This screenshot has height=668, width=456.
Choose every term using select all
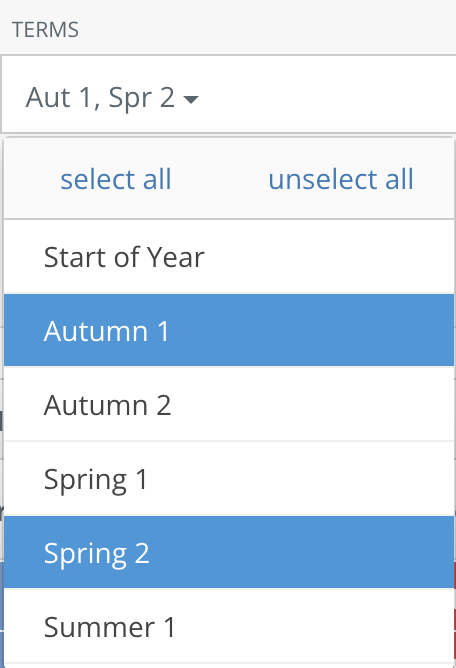coord(116,179)
